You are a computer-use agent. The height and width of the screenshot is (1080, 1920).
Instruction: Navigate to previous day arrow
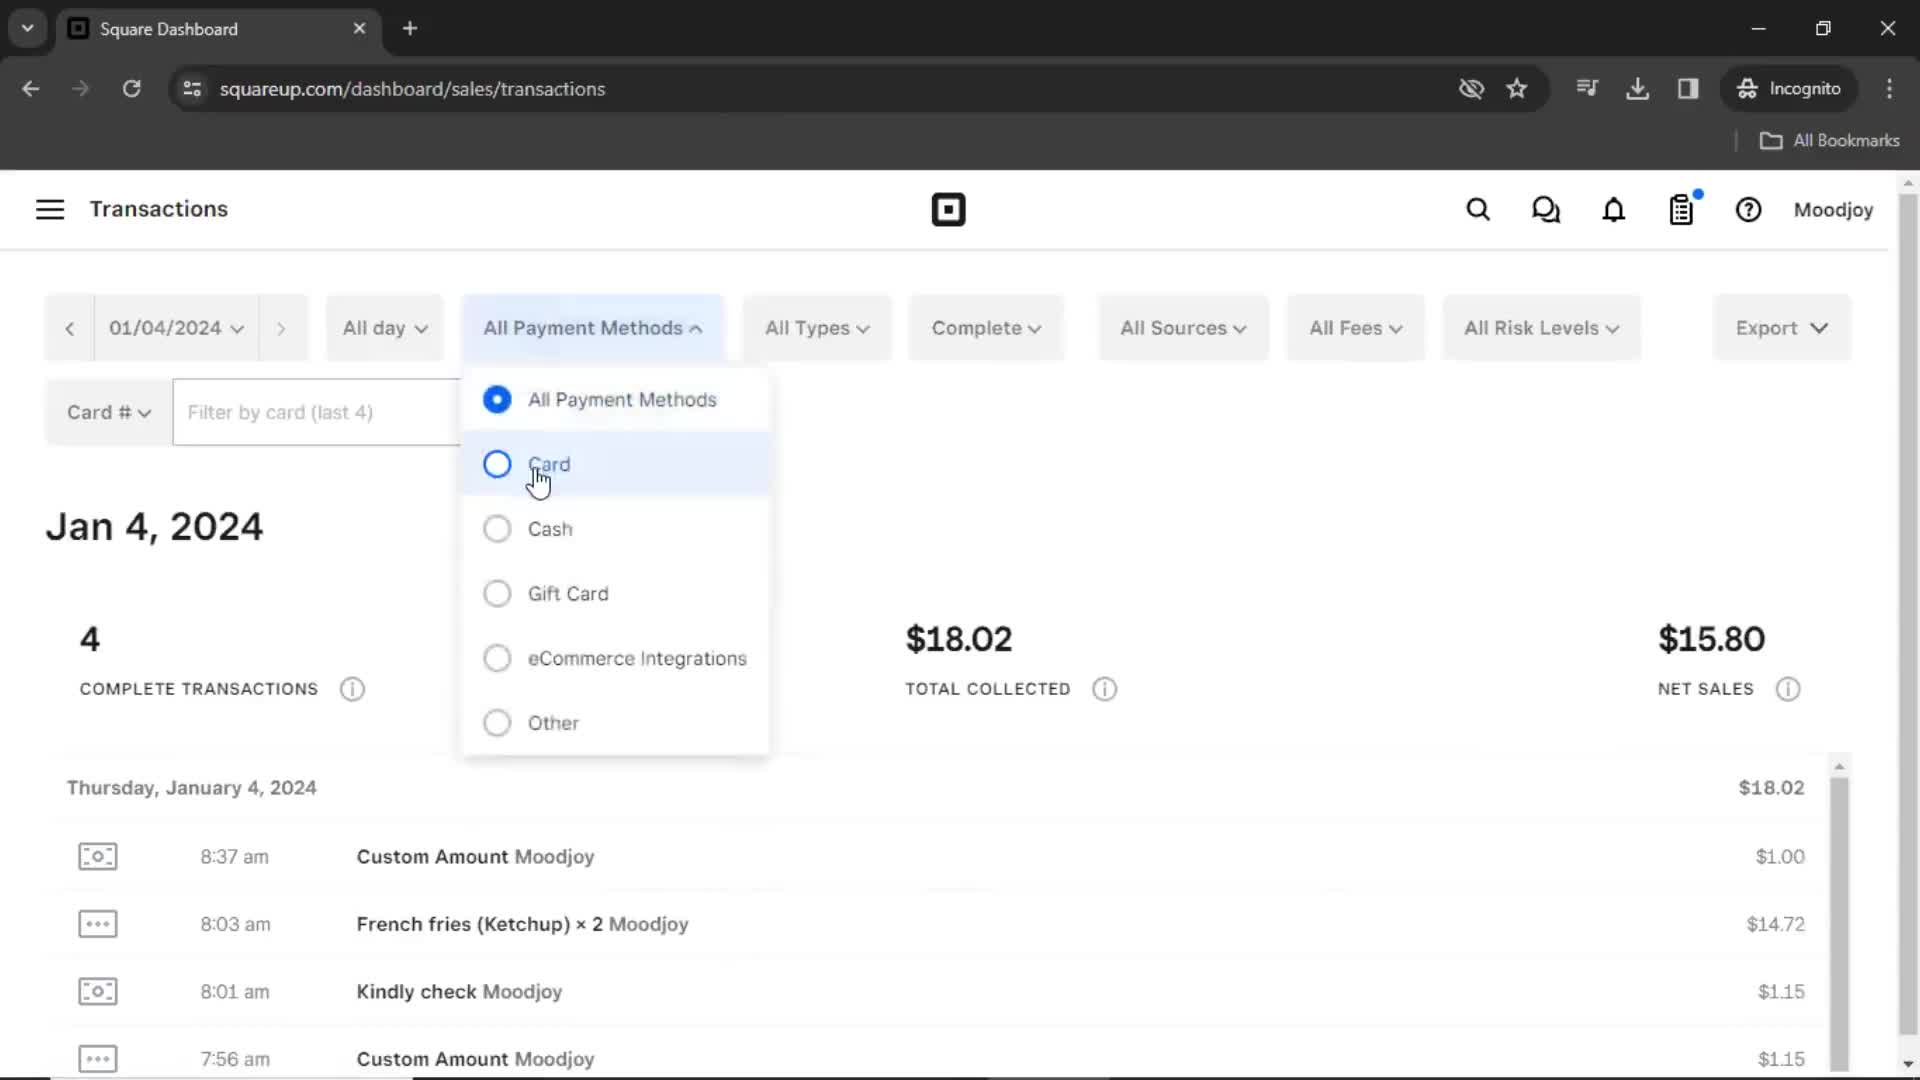(x=71, y=328)
